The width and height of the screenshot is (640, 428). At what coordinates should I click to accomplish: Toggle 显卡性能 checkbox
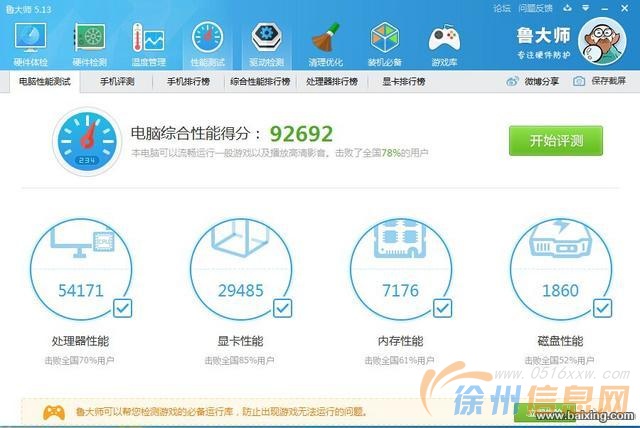pyautogui.click(x=282, y=308)
